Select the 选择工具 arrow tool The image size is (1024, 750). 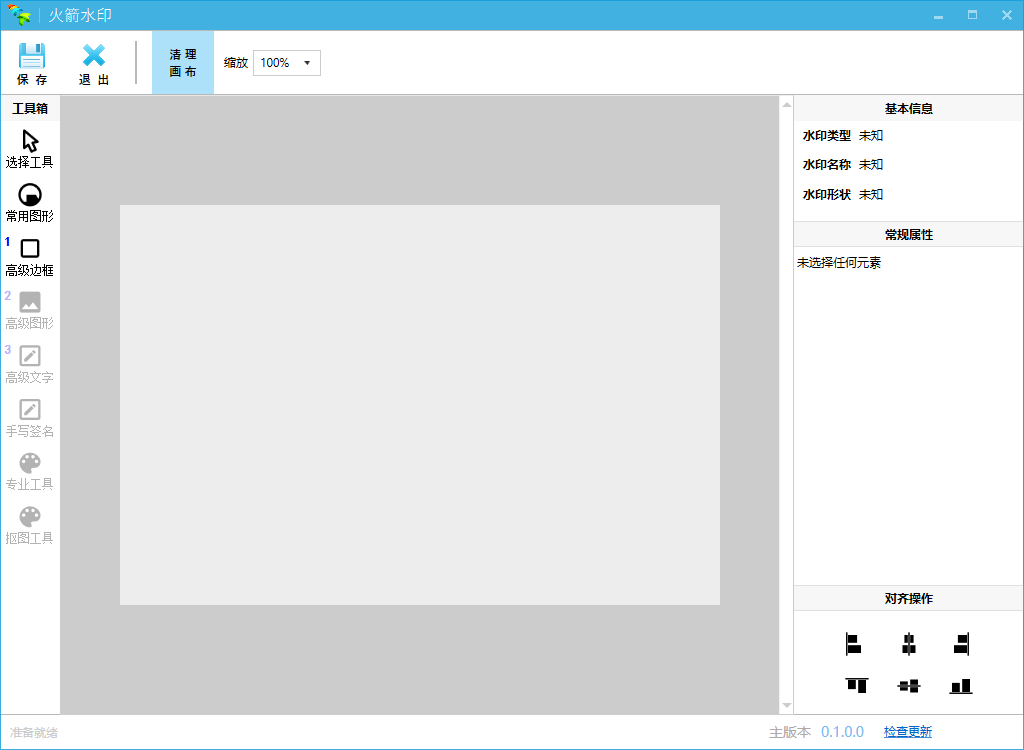(x=30, y=149)
